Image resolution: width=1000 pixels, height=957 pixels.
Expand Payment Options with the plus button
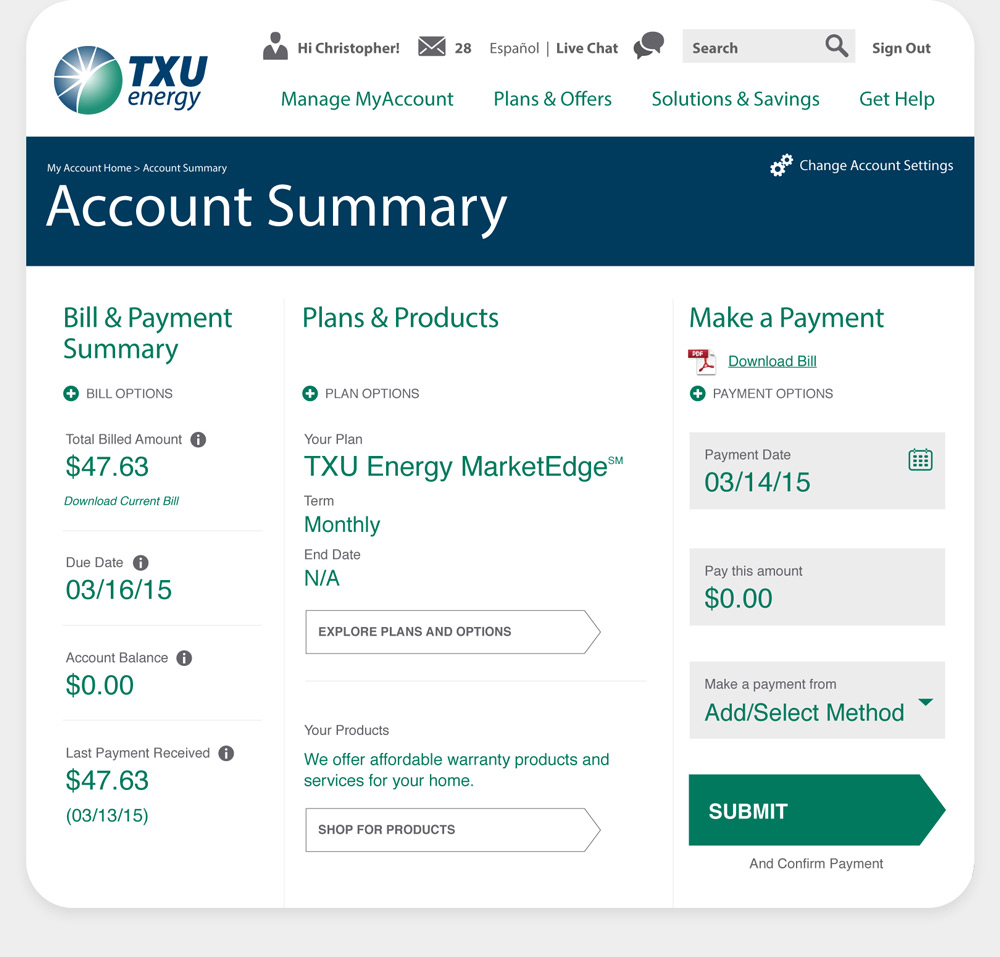(x=697, y=394)
